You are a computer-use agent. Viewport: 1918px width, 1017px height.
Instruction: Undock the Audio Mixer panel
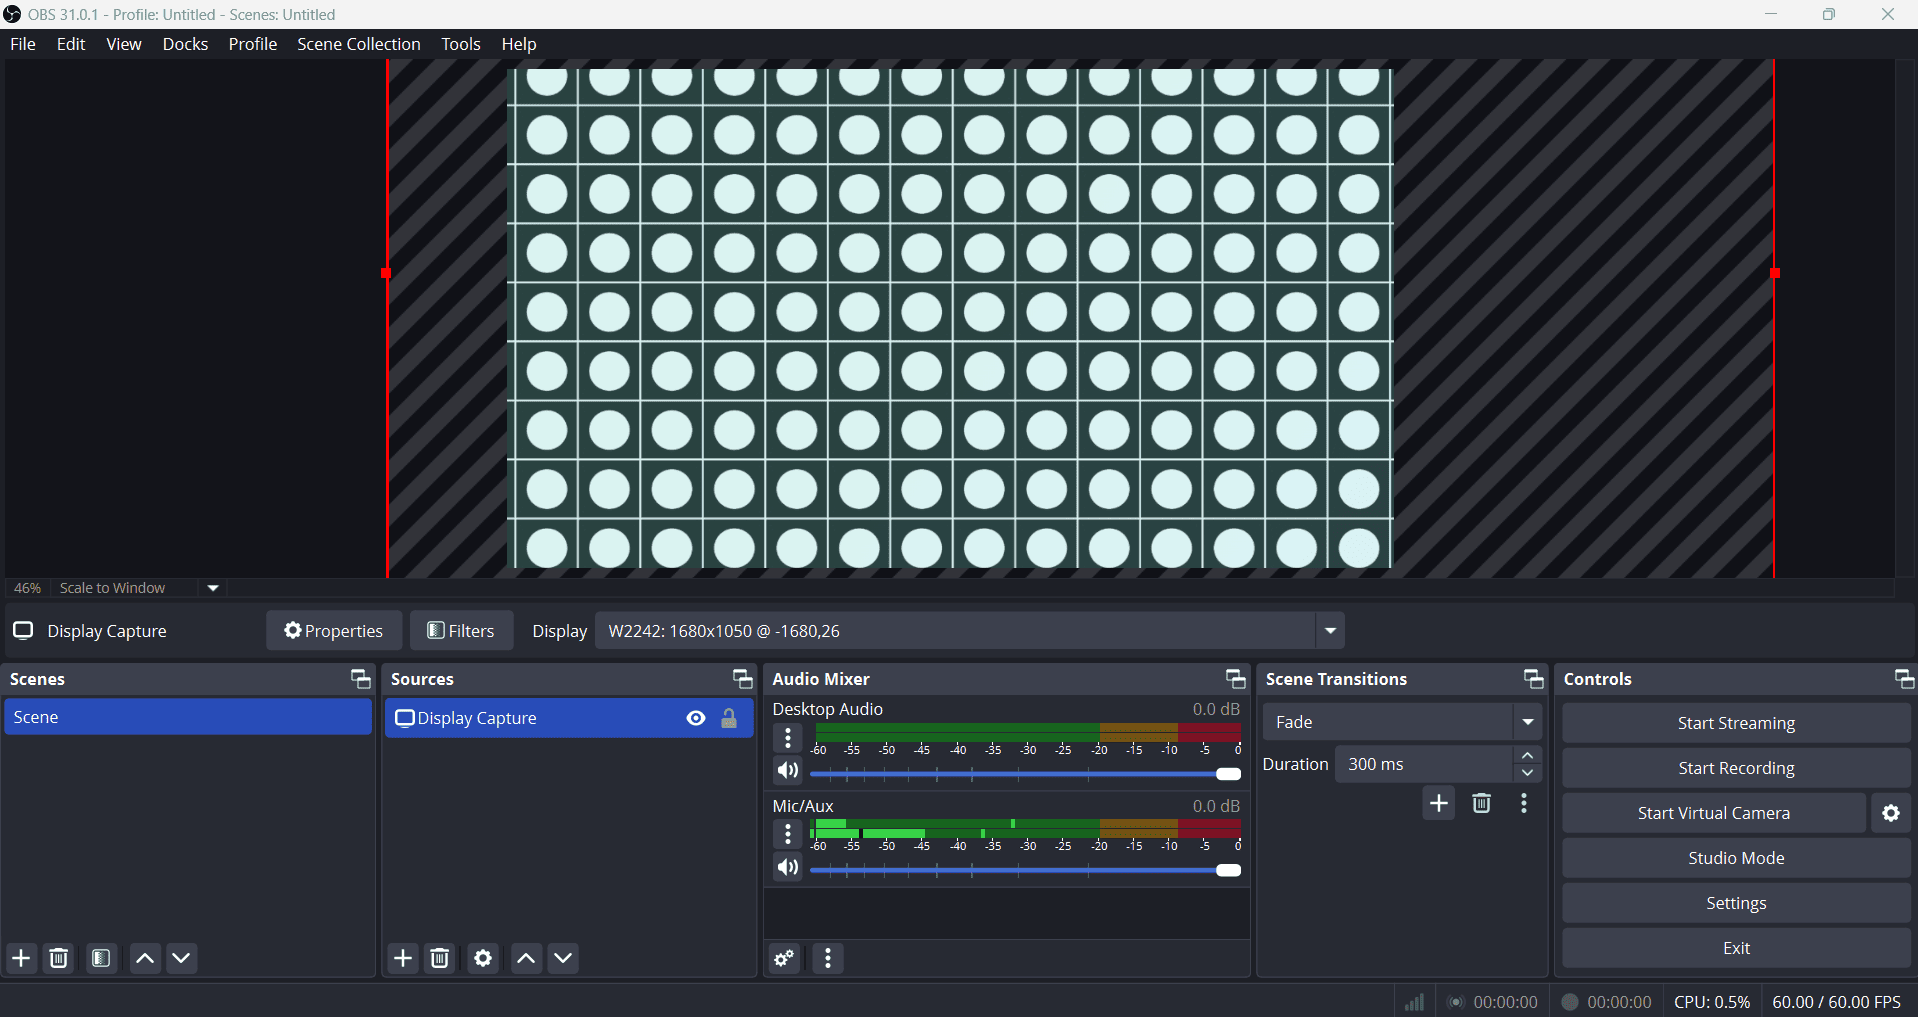1235,679
